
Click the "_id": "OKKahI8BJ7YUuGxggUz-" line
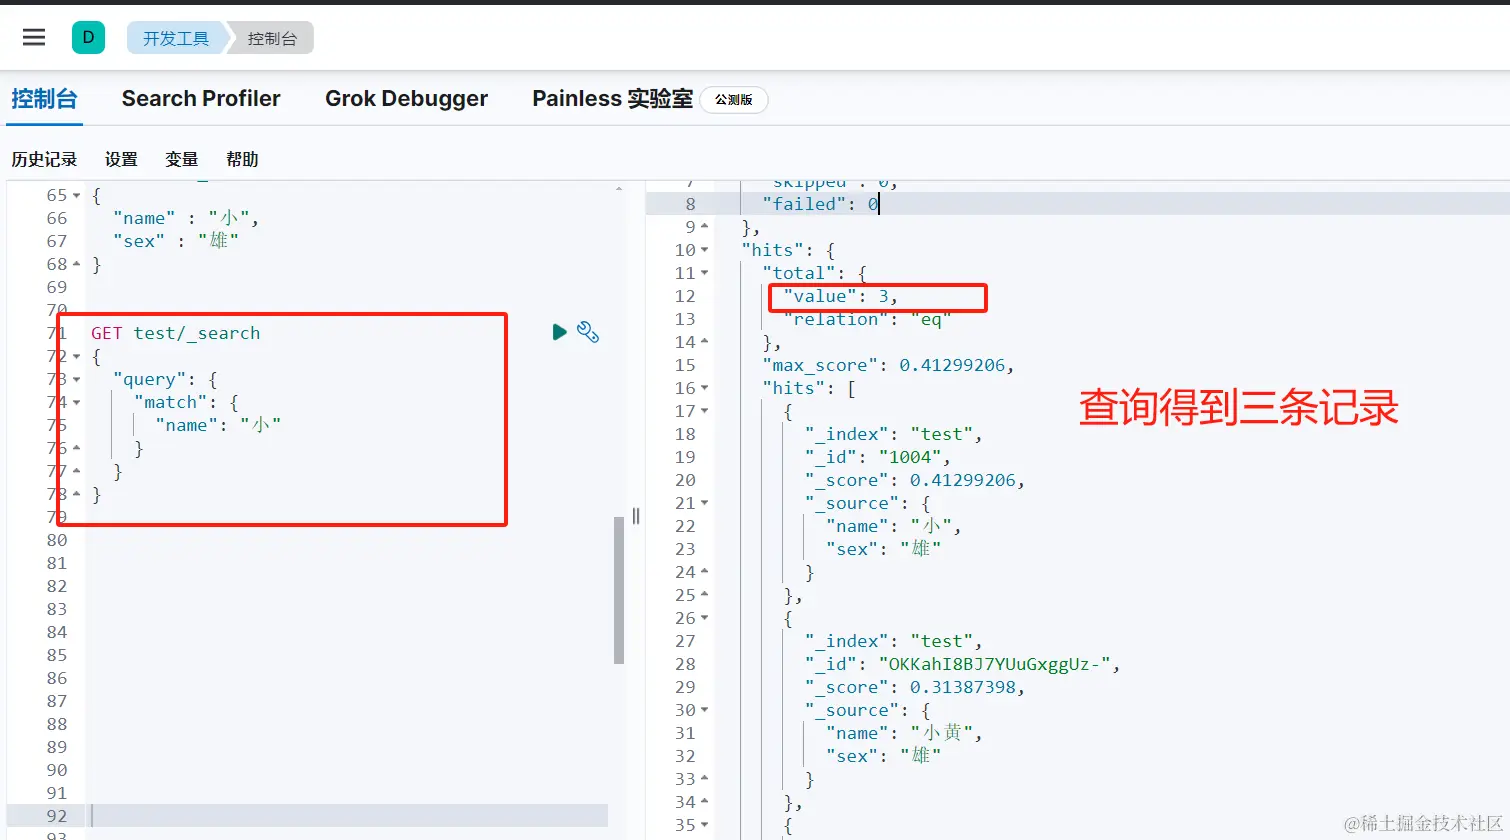[963, 664]
